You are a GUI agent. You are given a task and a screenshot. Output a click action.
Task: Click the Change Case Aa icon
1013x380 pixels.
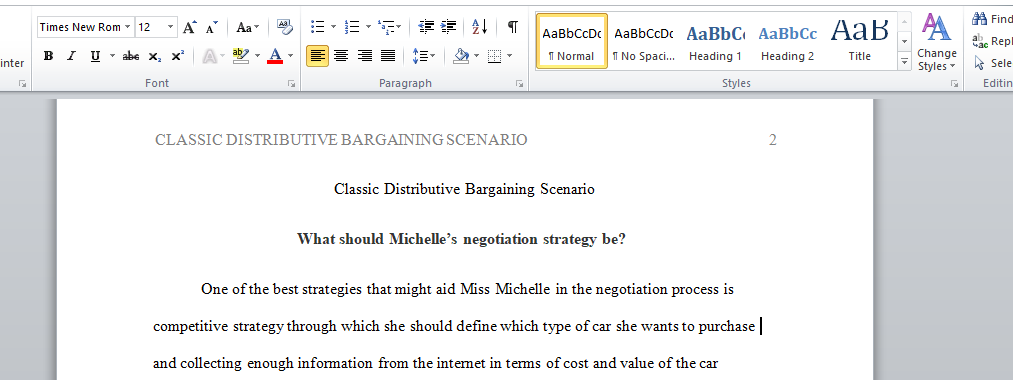pos(244,27)
